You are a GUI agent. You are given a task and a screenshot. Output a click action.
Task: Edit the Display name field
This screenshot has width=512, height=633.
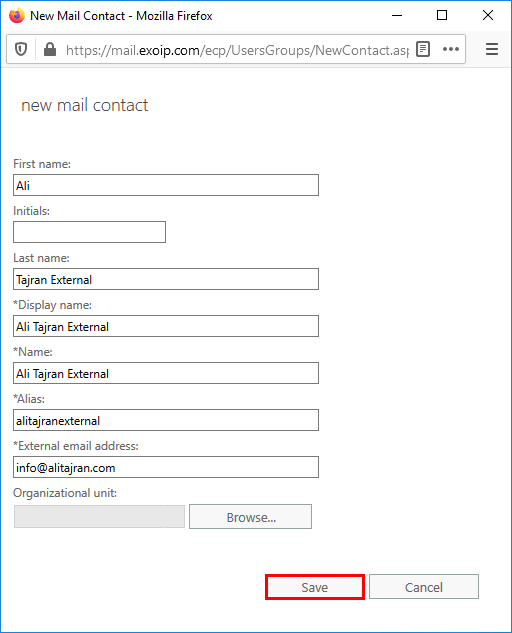click(166, 326)
